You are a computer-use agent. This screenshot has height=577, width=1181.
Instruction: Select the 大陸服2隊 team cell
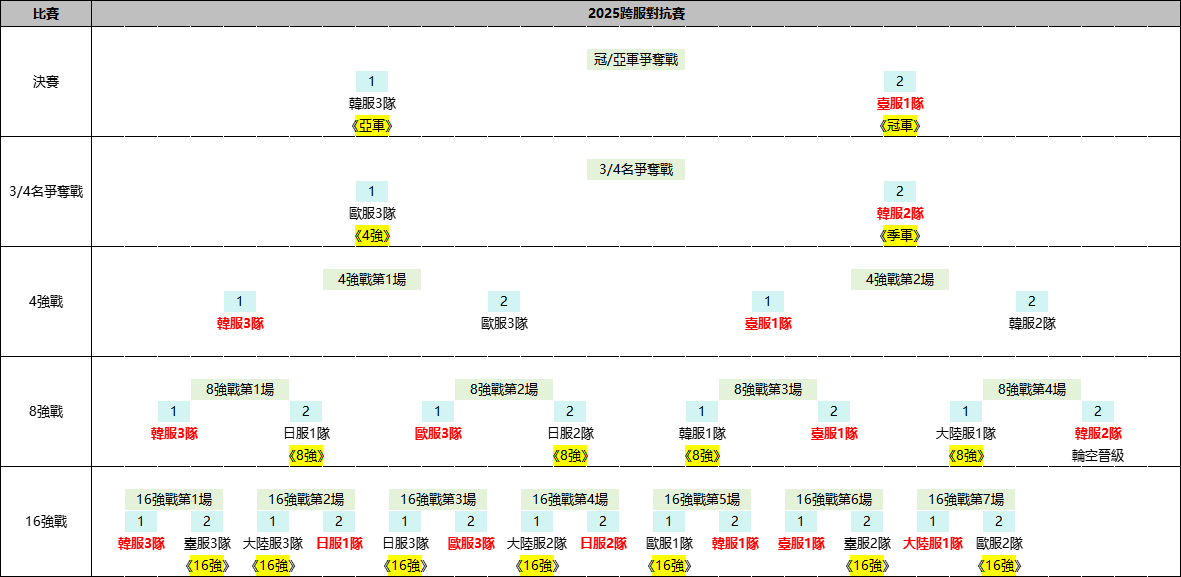click(536, 544)
